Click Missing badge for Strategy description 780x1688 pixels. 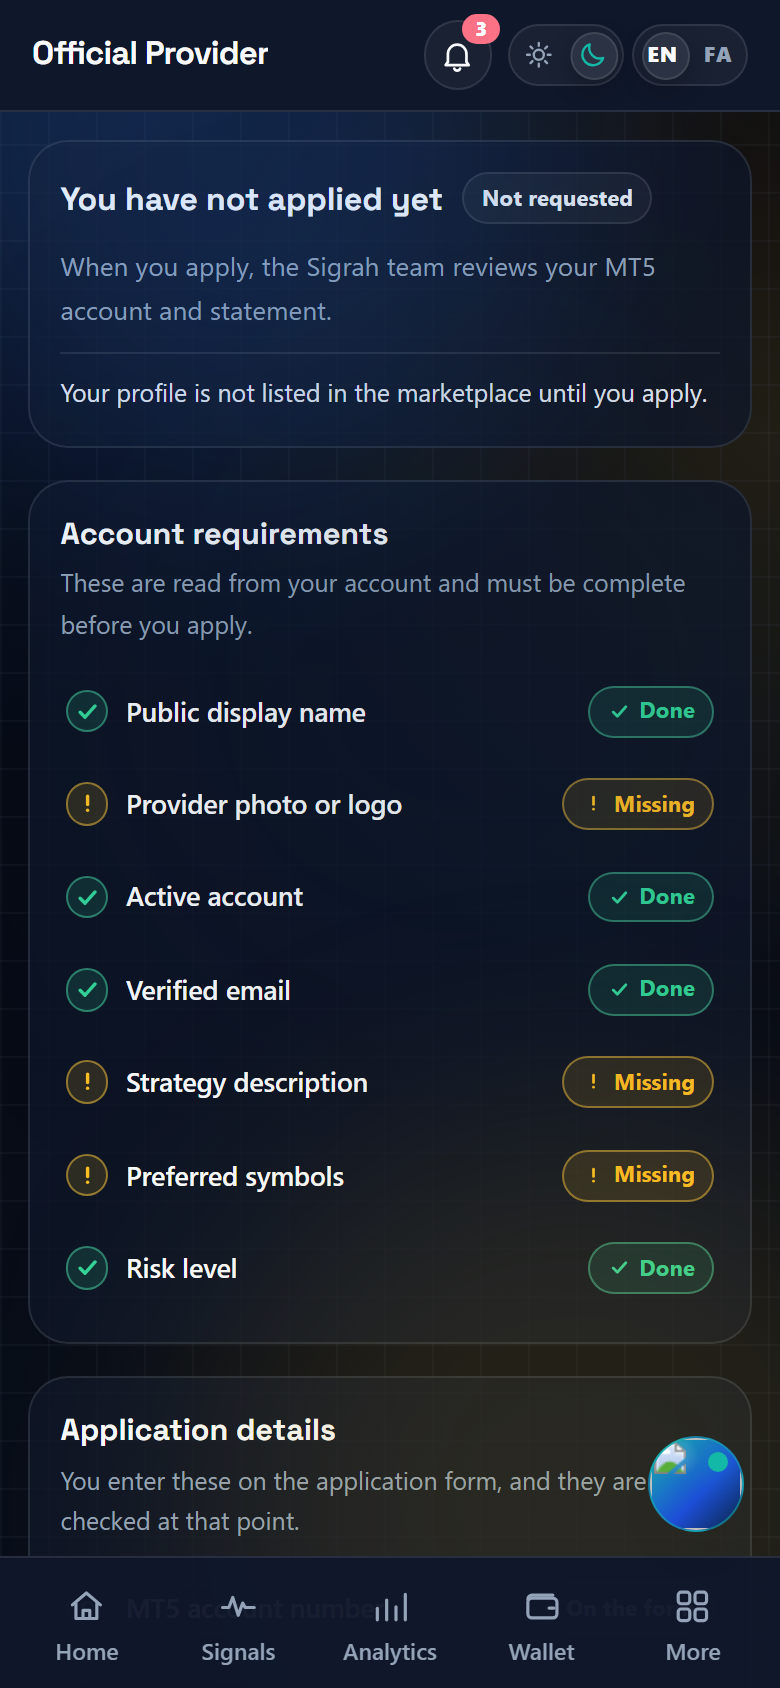coord(638,1082)
